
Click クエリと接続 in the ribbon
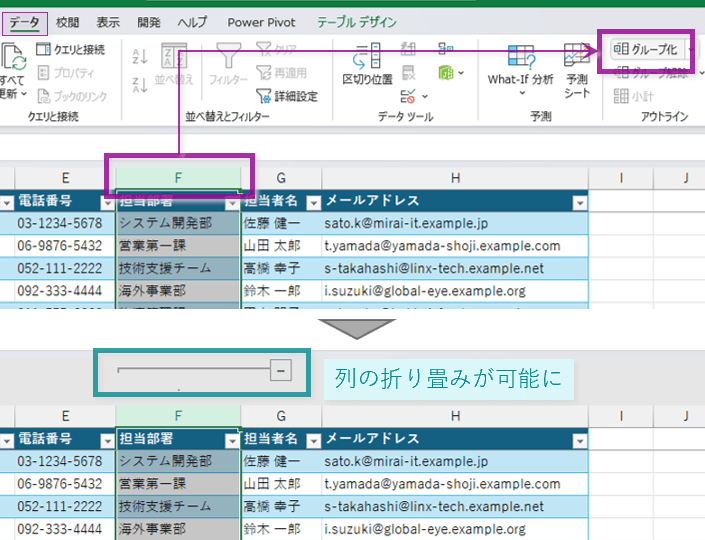click(x=70, y=49)
